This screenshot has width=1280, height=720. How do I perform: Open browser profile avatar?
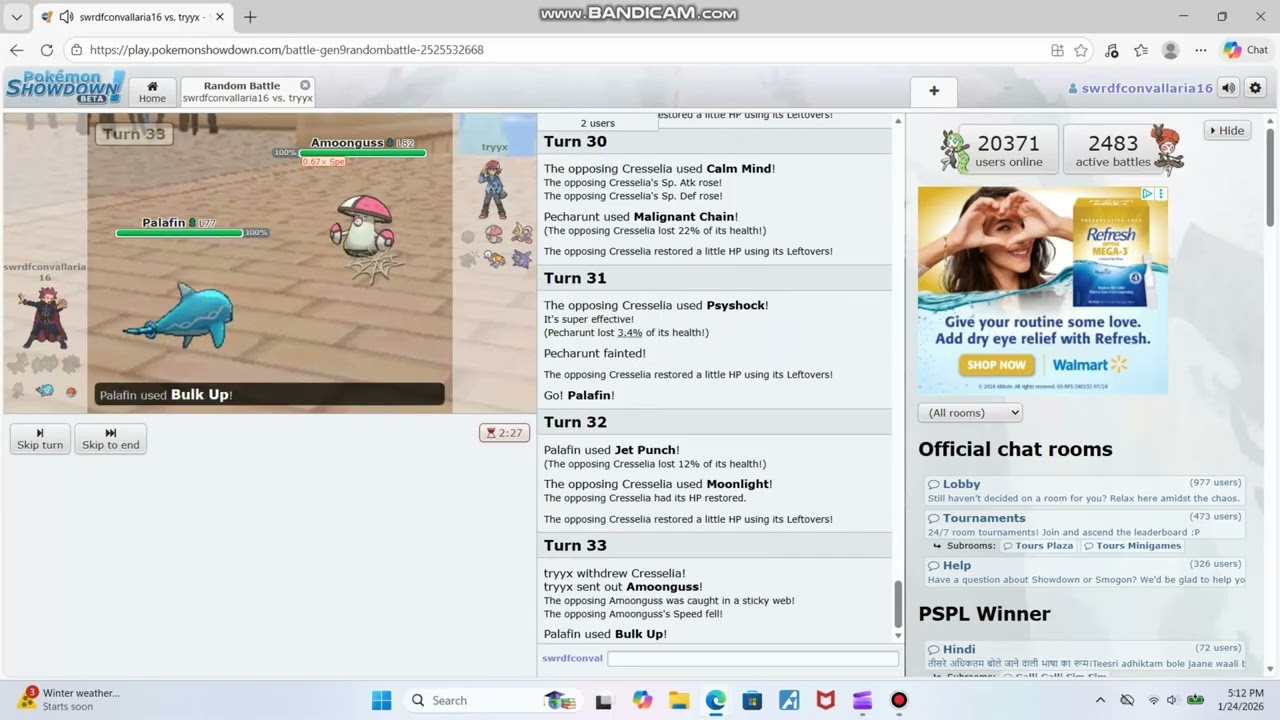[x=1170, y=50]
